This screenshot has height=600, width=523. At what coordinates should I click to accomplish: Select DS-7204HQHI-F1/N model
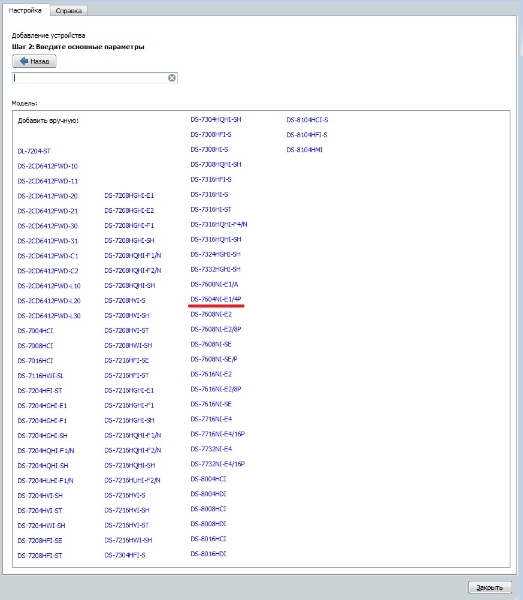pyautogui.click(x=46, y=450)
